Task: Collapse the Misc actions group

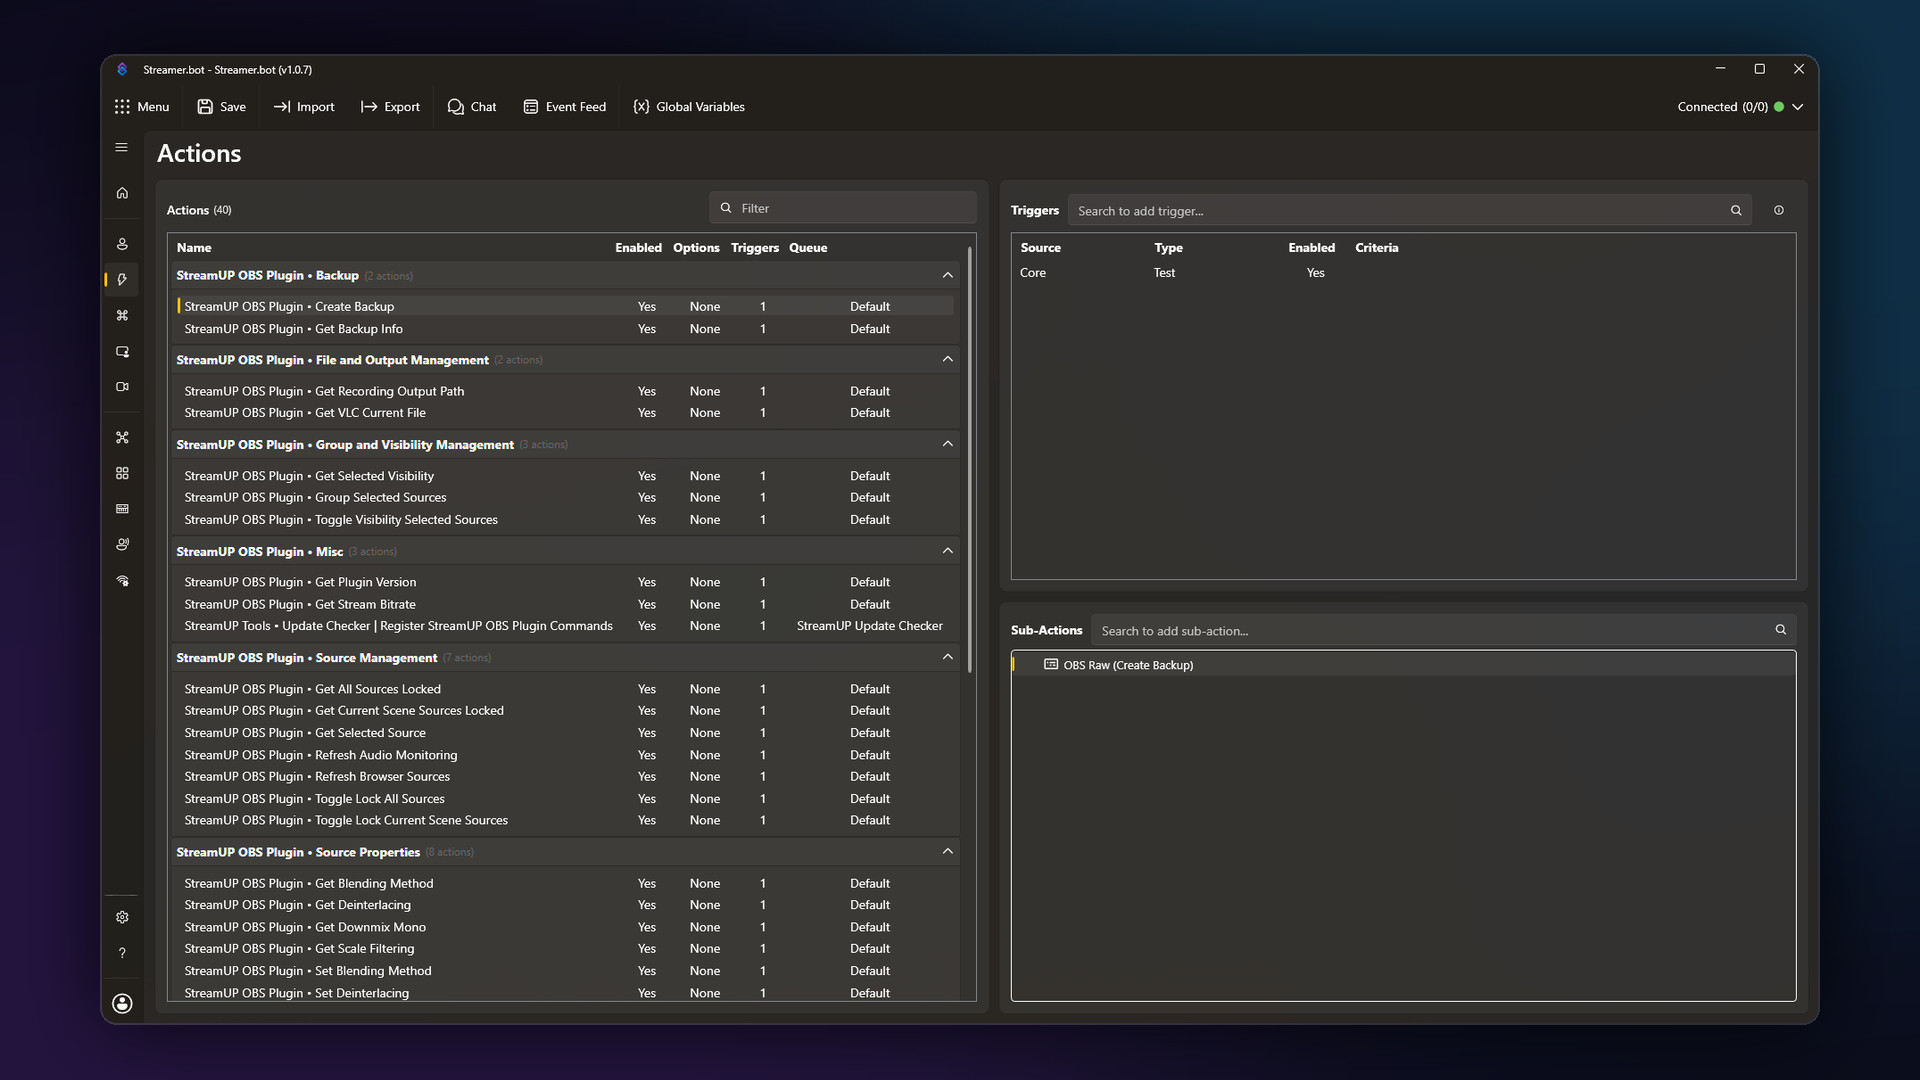Action: (x=948, y=551)
